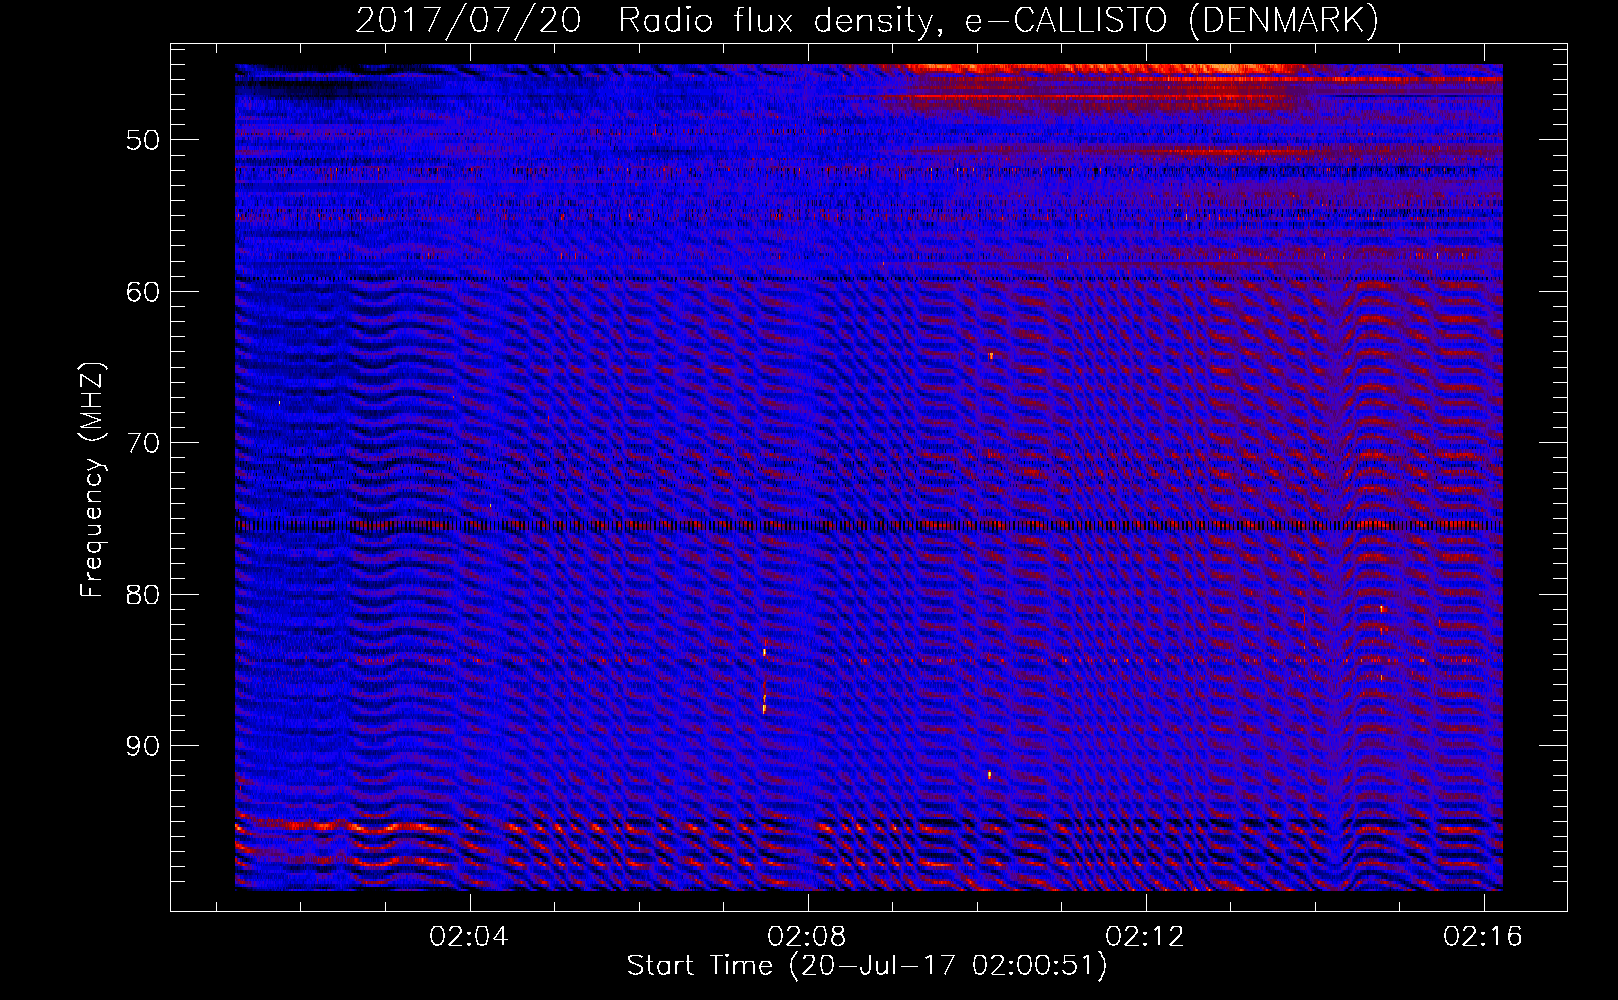Screen dimensions: 1618x1000
Task: Click the 02:16 time tick label
Action: (x=1482, y=936)
